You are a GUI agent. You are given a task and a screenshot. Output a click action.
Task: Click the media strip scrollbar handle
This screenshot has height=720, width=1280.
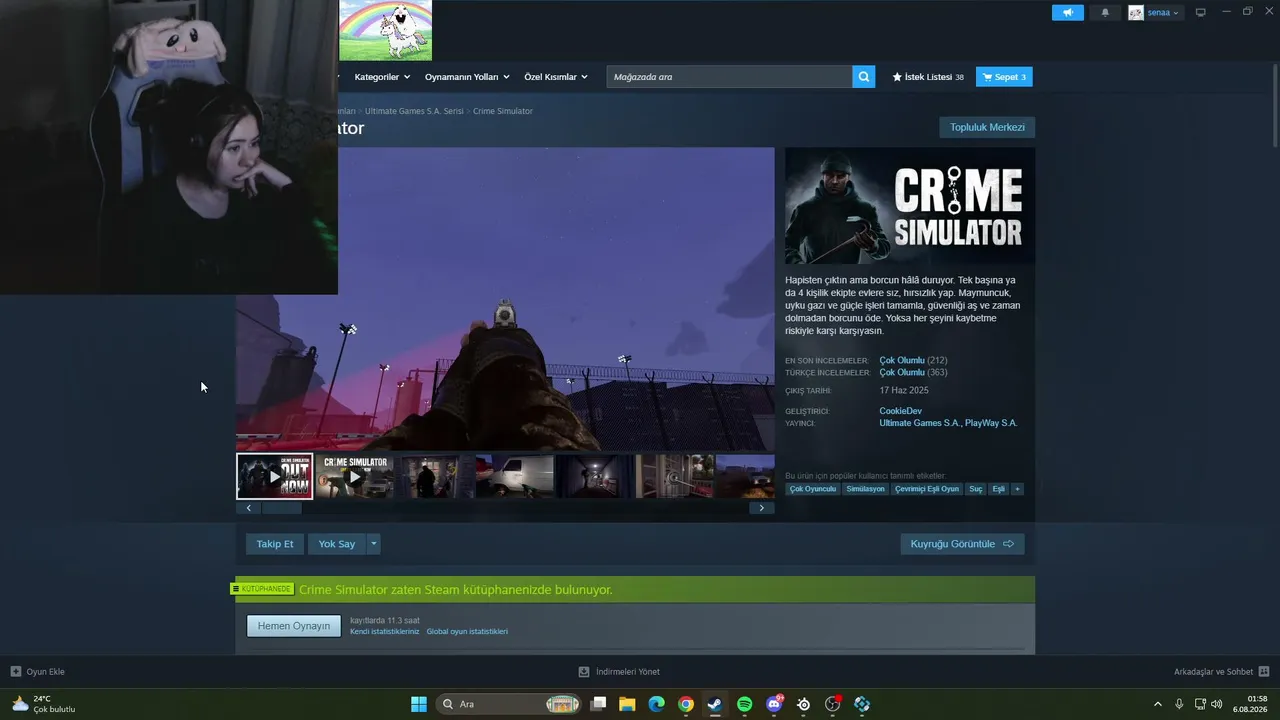(x=281, y=508)
